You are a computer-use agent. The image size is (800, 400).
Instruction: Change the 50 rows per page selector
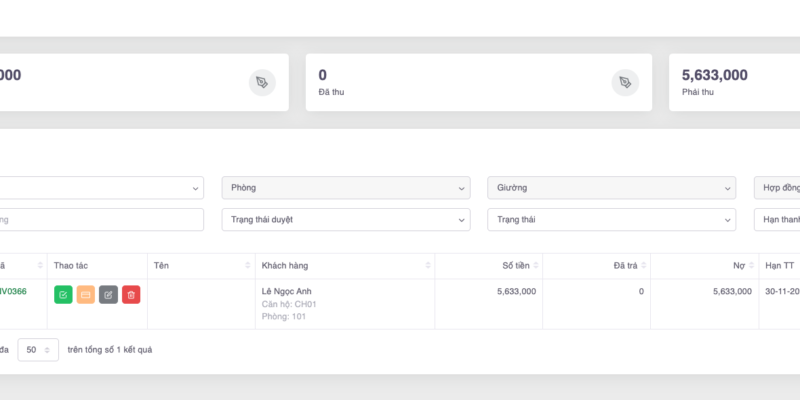[x=38, y=350]
